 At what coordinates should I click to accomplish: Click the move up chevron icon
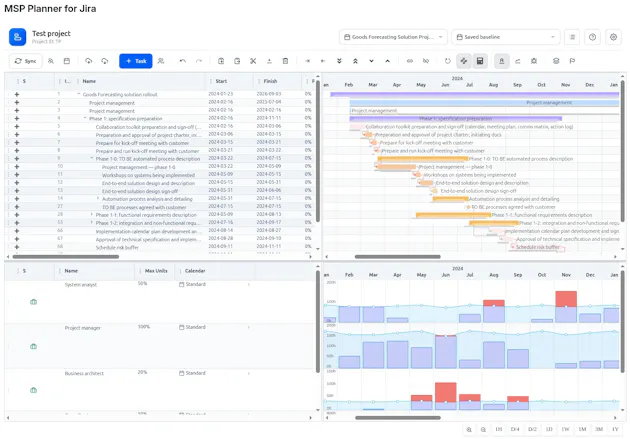coord(387,61)
